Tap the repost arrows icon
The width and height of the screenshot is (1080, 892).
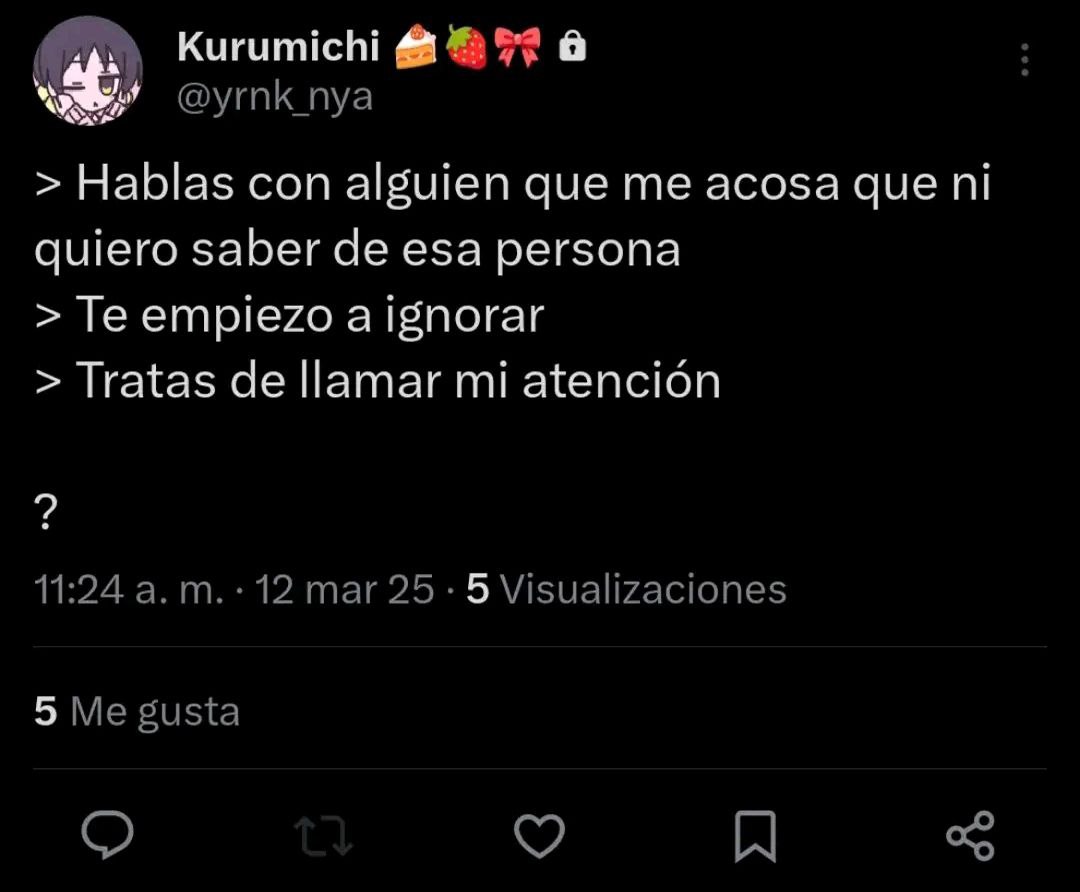tap(323, 836)
